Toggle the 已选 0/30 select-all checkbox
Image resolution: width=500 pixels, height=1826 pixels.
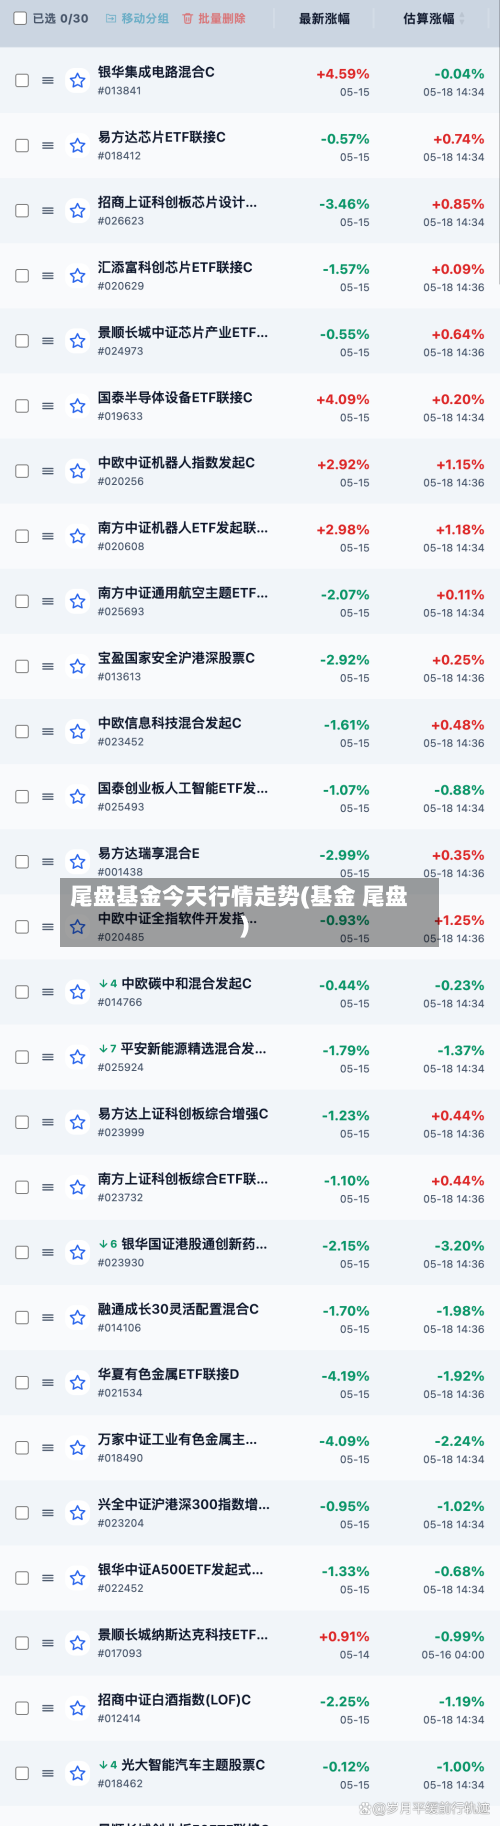point(20,18)
